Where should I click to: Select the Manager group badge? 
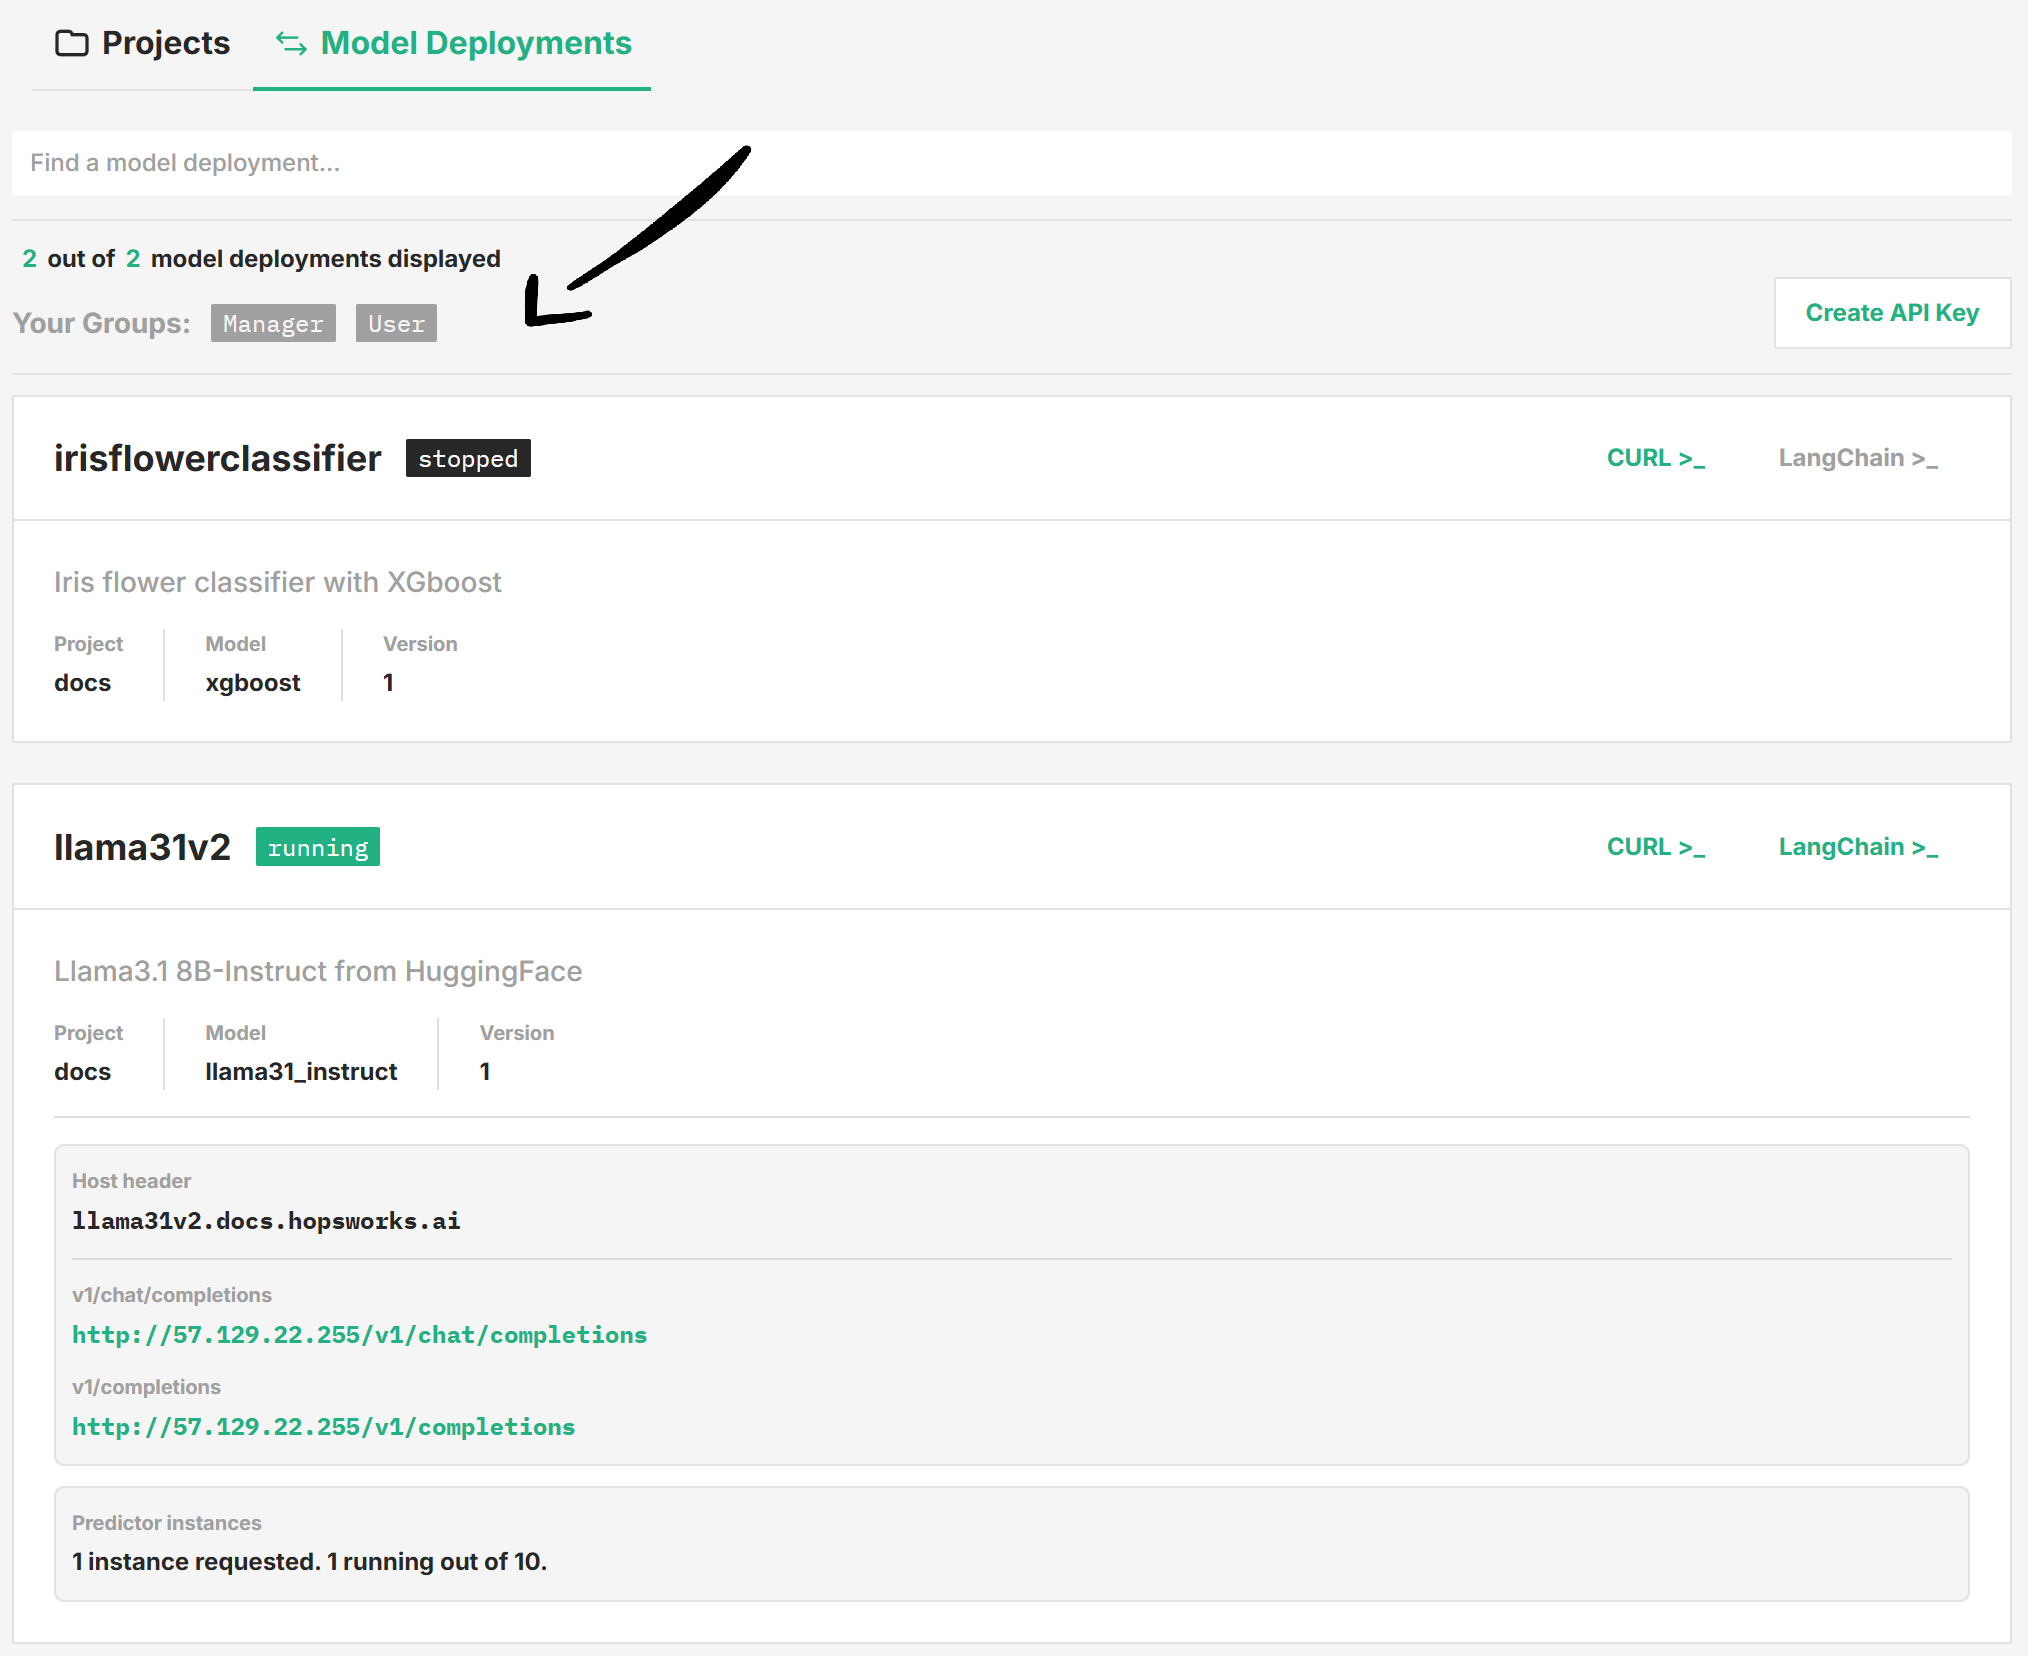[x=273, y=324]
